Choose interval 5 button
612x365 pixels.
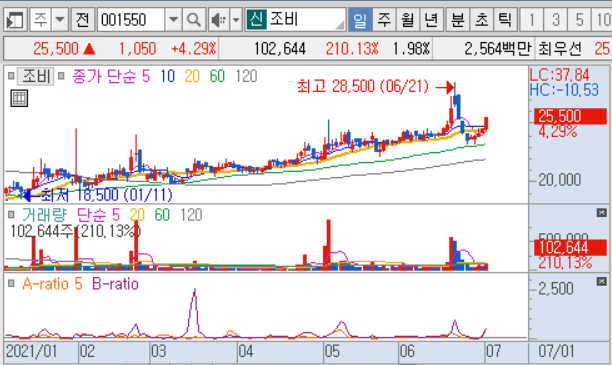[580, 20]
